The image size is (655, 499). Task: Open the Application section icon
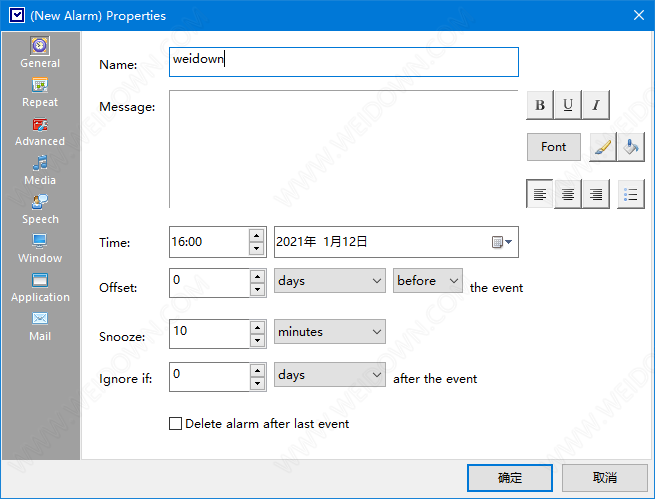(x=40, y=280)
